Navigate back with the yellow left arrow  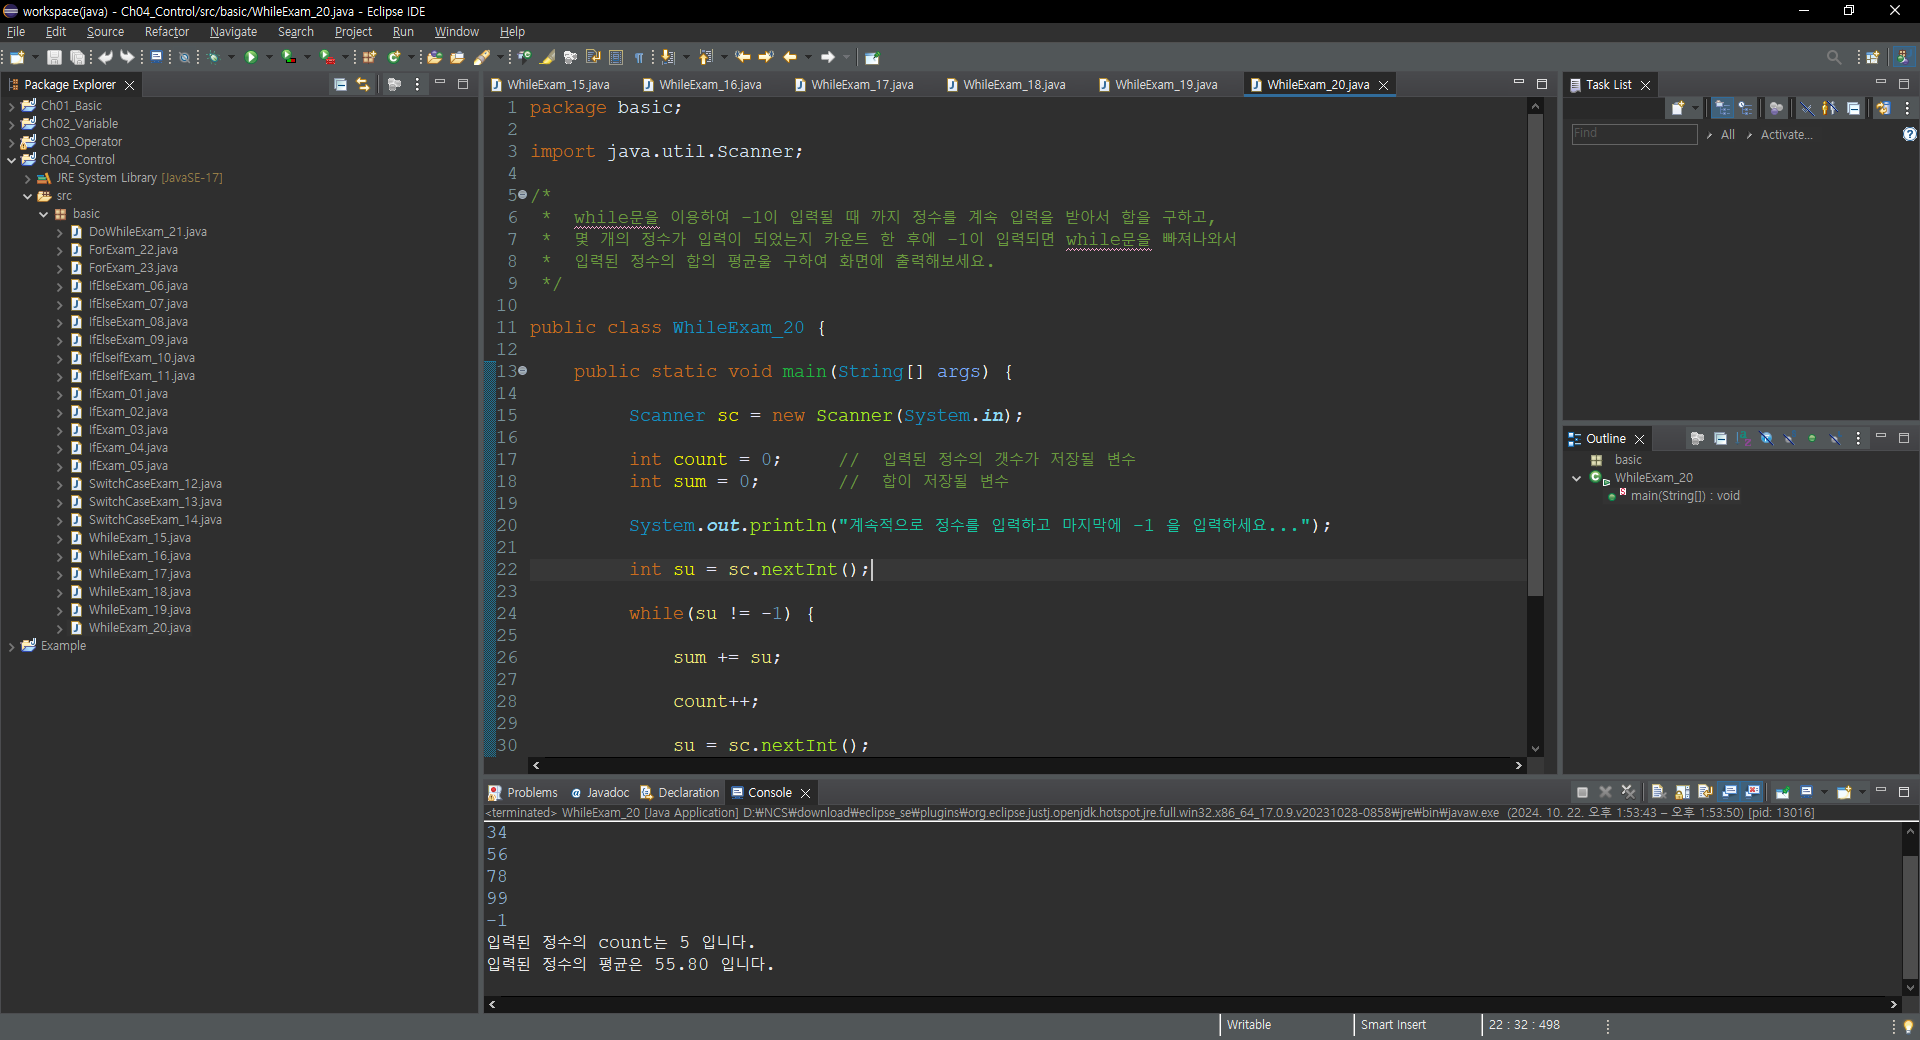(790, 57)
